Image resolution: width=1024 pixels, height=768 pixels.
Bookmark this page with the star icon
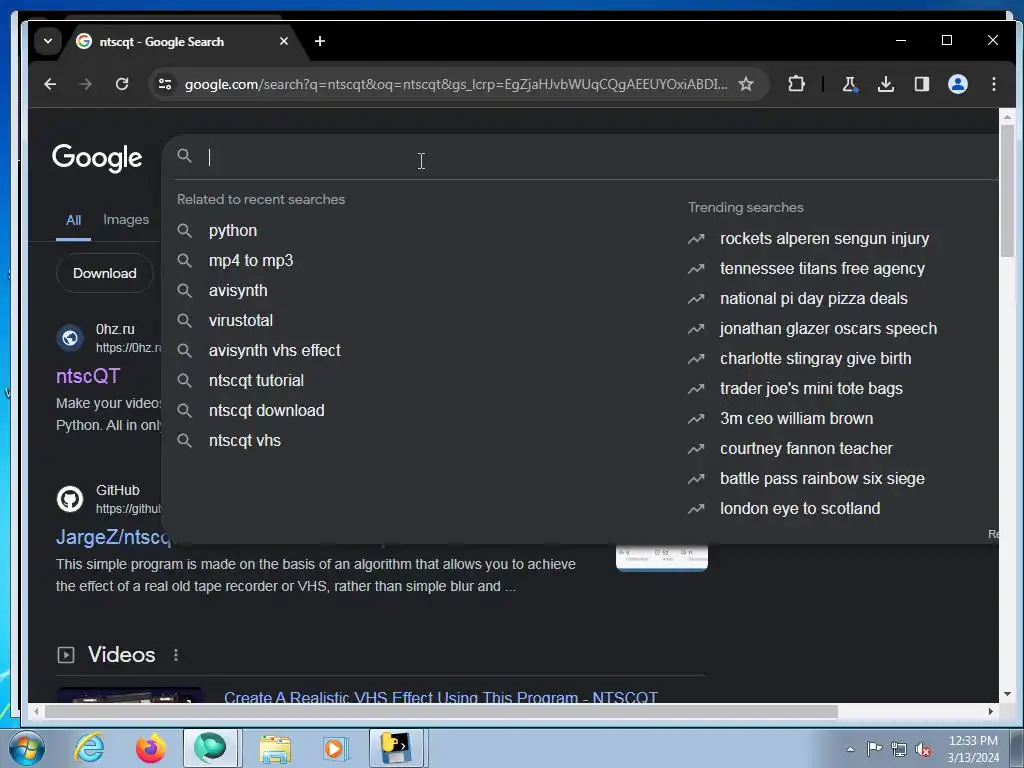click(745, 84)
